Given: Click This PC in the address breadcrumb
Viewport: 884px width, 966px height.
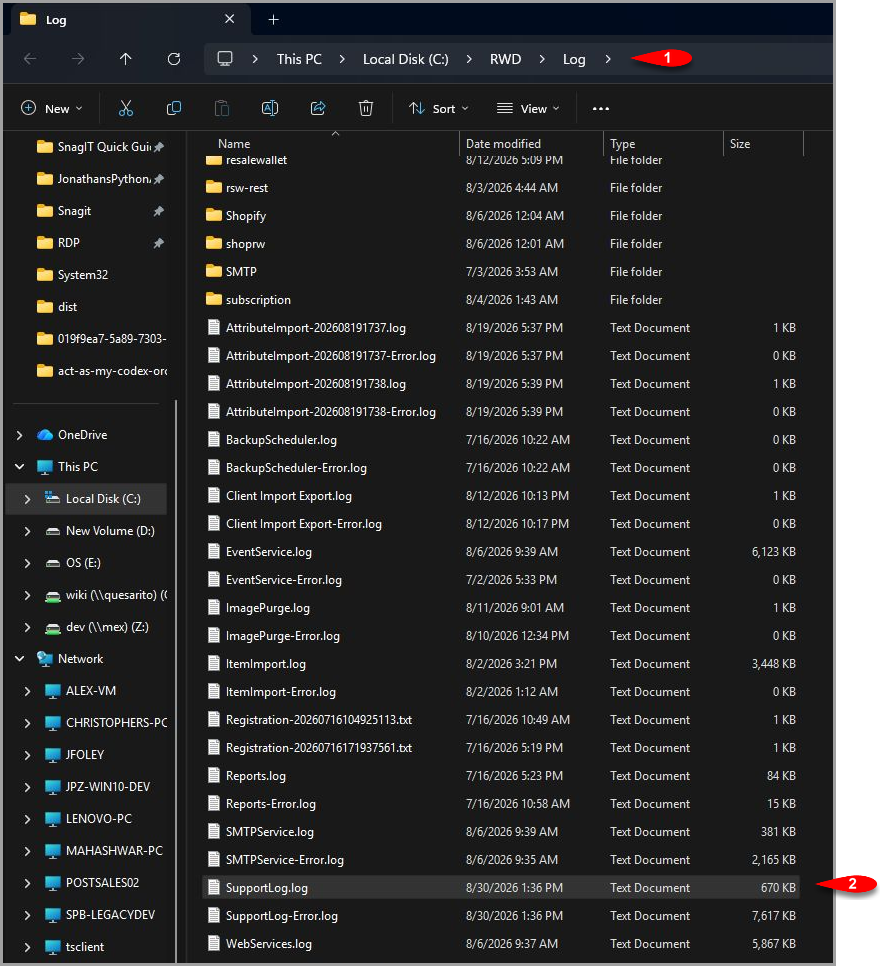Looking at the screenshot, I should [x=299, y=59].
